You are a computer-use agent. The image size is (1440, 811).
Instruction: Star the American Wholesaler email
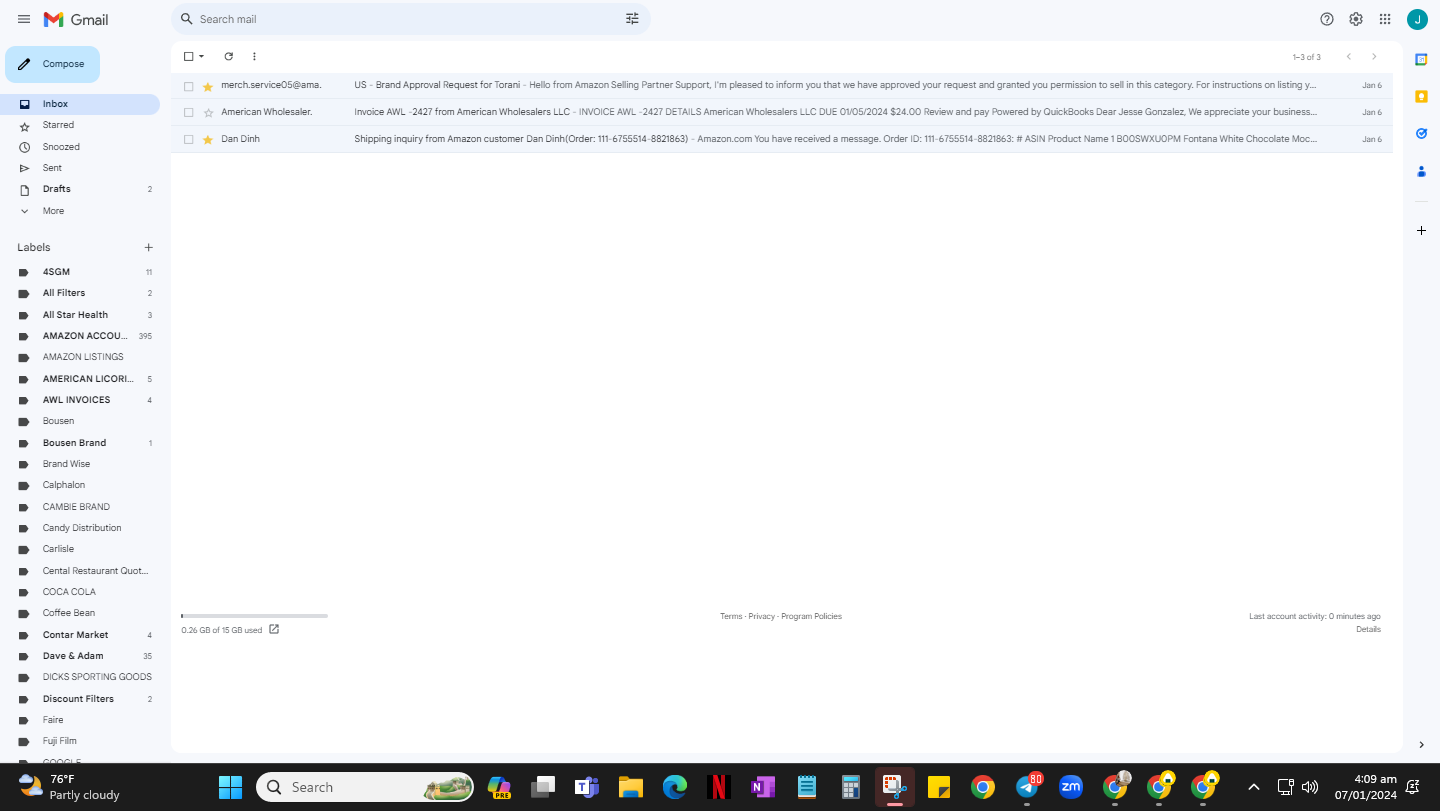[x=208, y=113]
